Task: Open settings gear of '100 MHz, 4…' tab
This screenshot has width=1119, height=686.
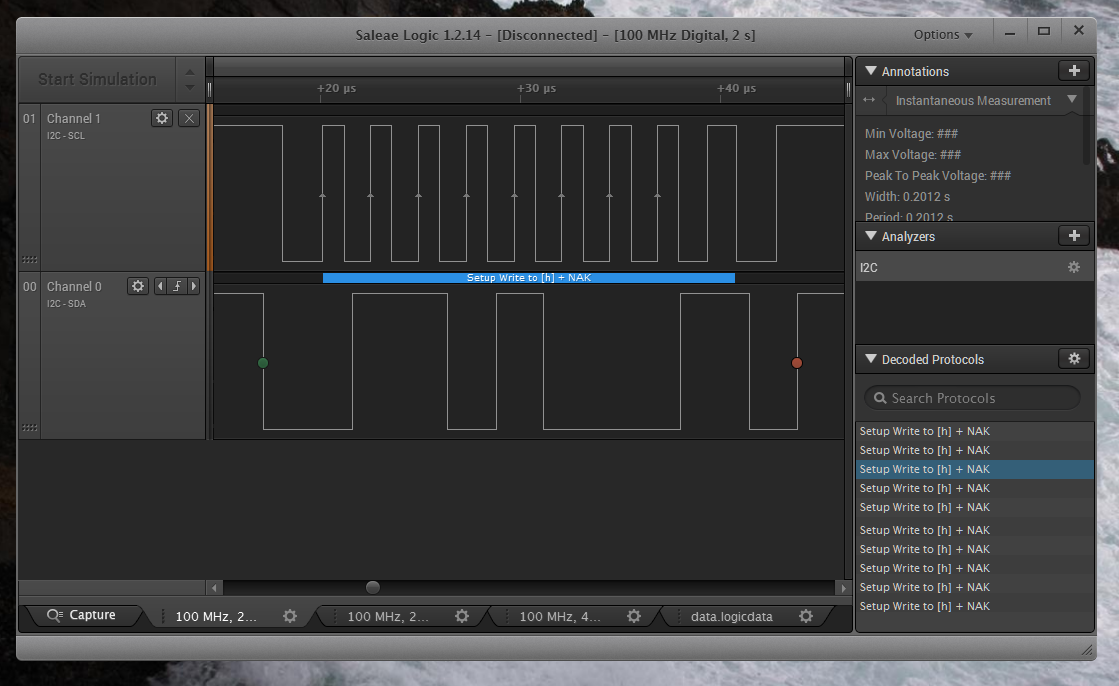Action: (634, 616)
